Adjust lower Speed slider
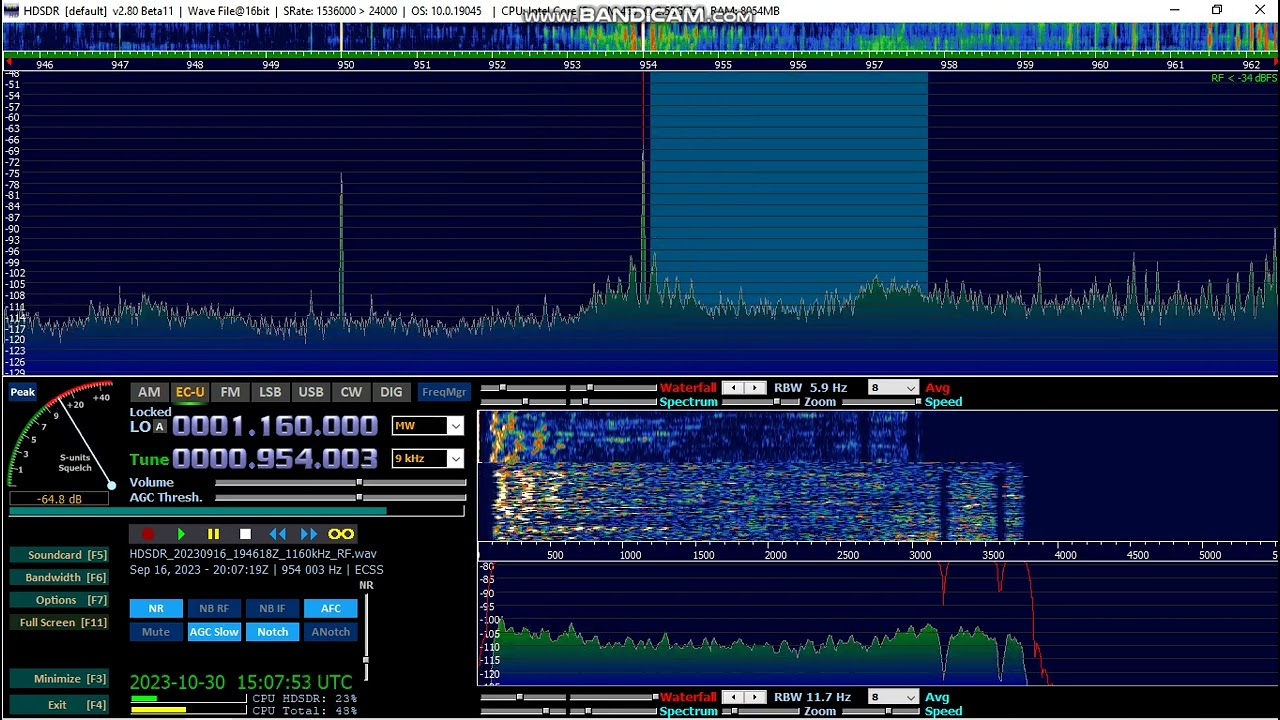This screenshot has width=1280, height=720. point(880,711)
